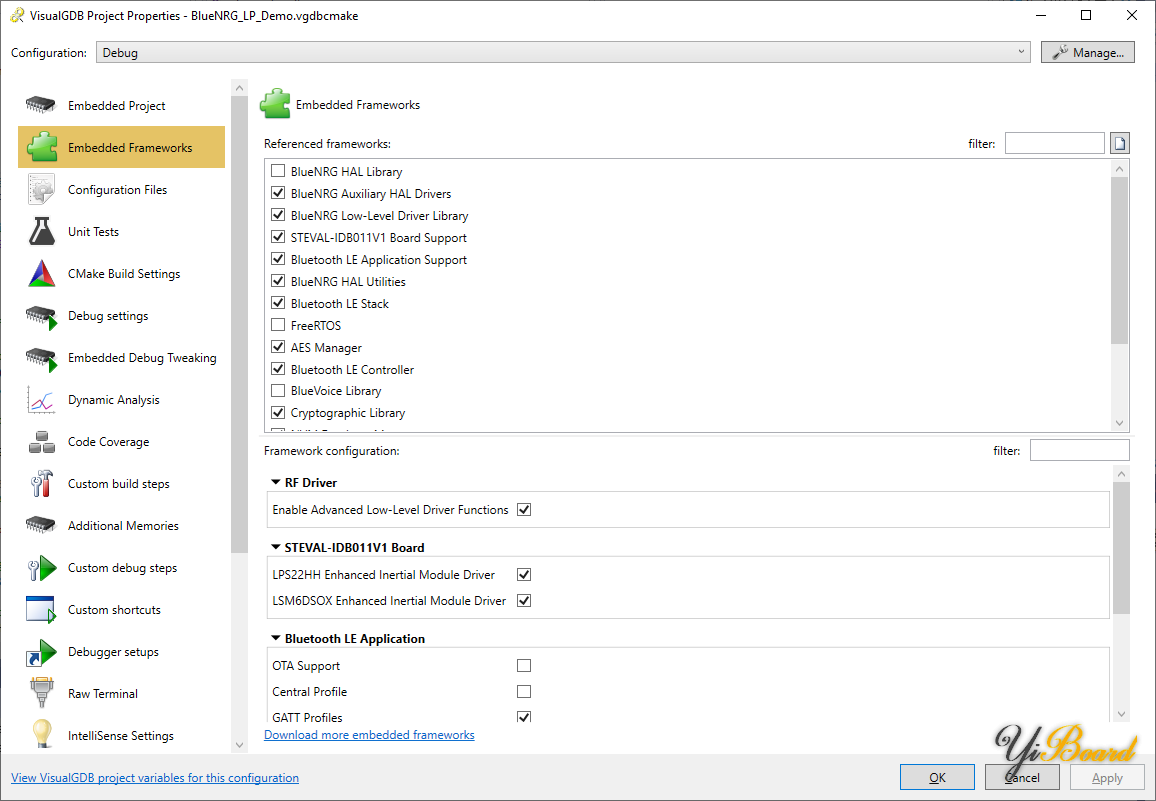
Task: Click the Debugger setups icon
Action: [41, 652]
